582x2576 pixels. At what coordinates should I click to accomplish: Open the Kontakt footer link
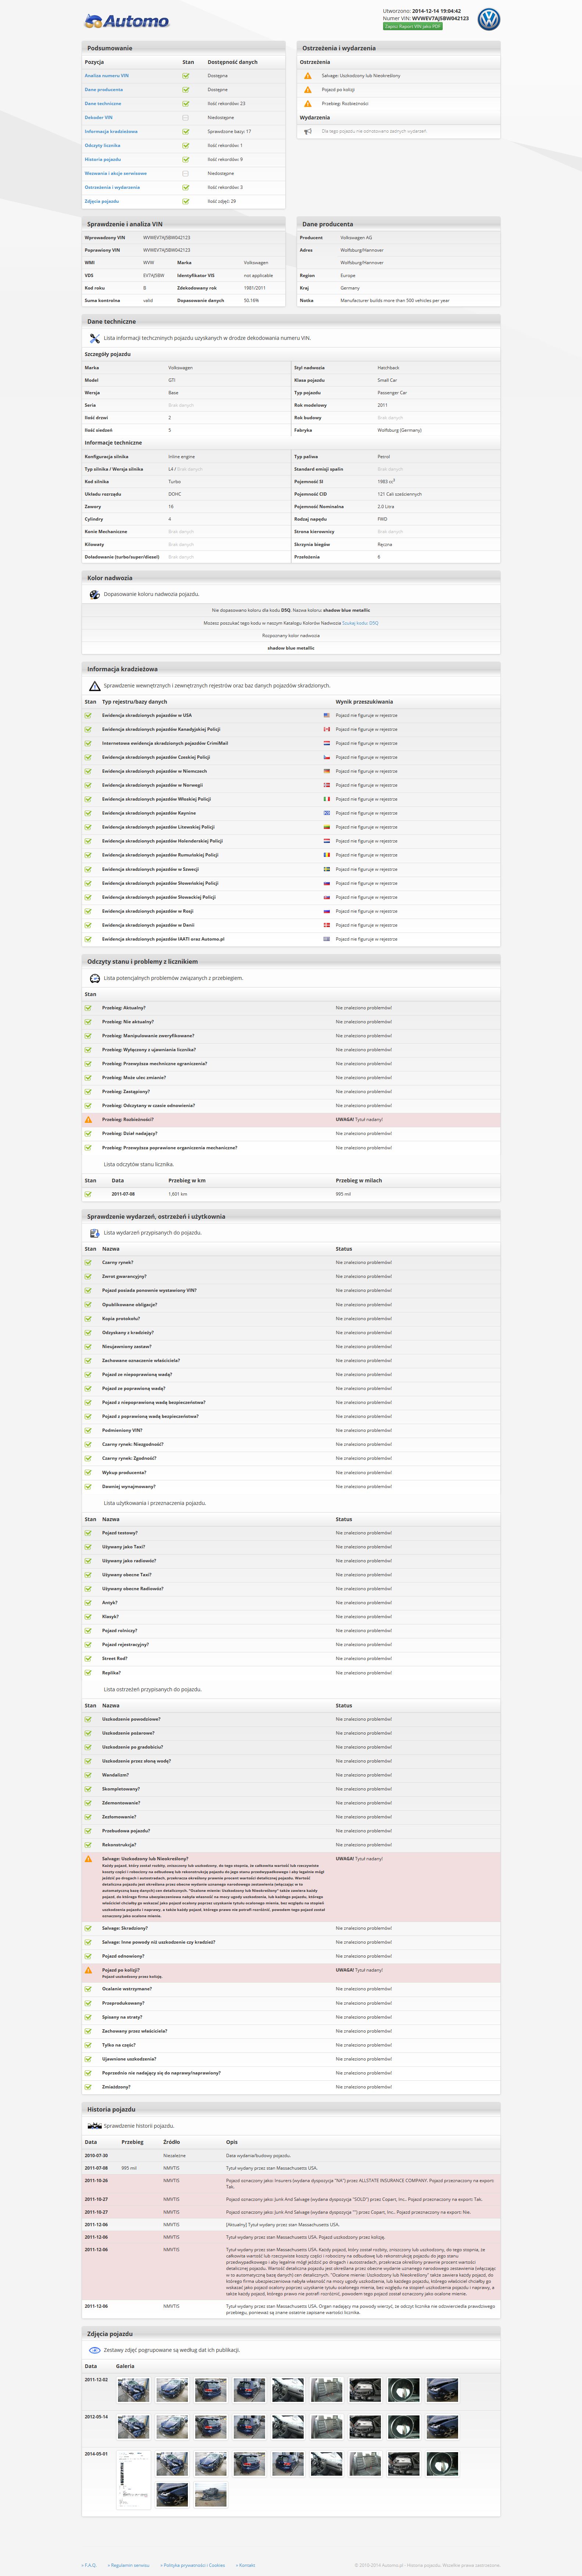[x=247, y=2565]
